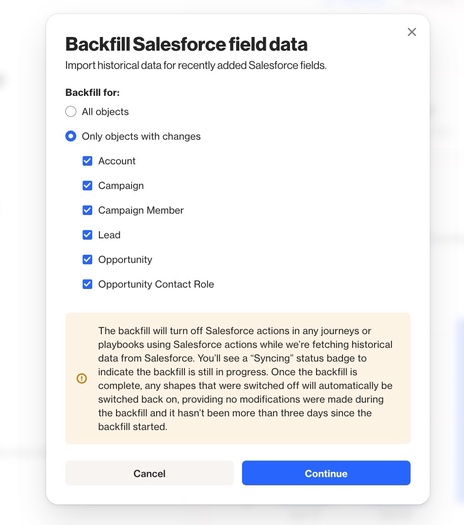The width and height of the screenshot is (464, 525).
Task: Uncheck the standalone Campaign checkbox
Action: (x=87, y=185)
